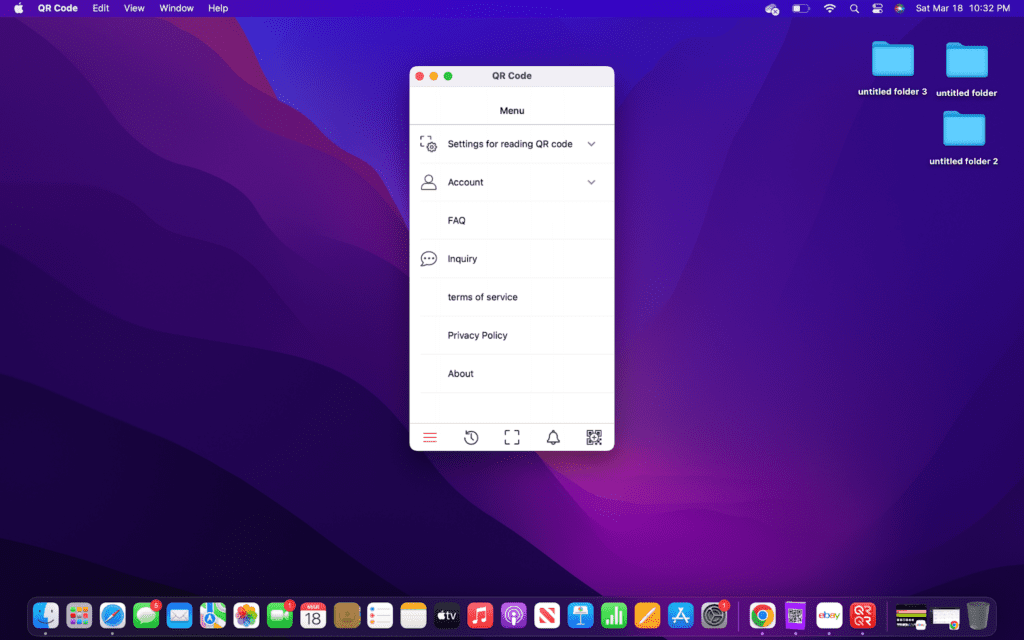Expand the Settings for reading QR code section
This screenshot has width=1024, height=640.
pyautogui.click(x=590, y=143)
